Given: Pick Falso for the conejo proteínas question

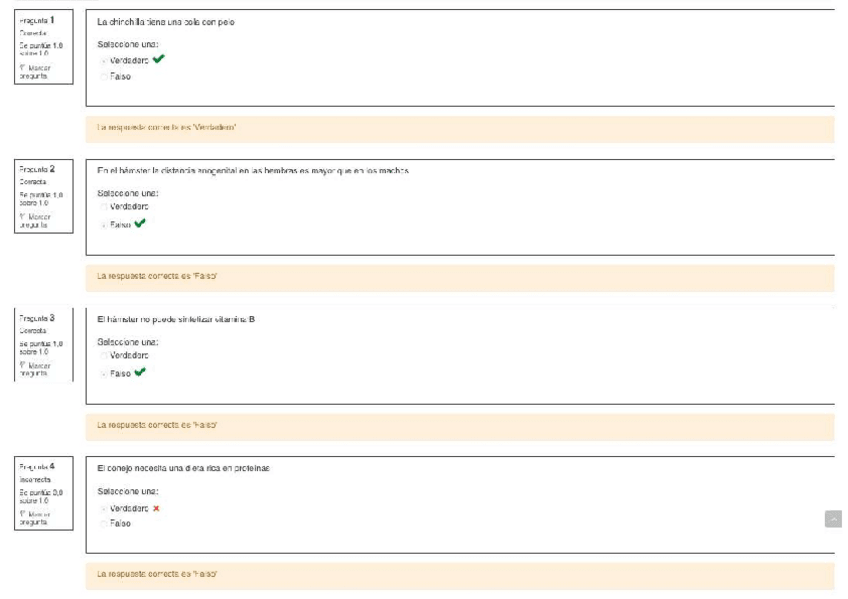Looking at the screenshot, I should [103, 523].
